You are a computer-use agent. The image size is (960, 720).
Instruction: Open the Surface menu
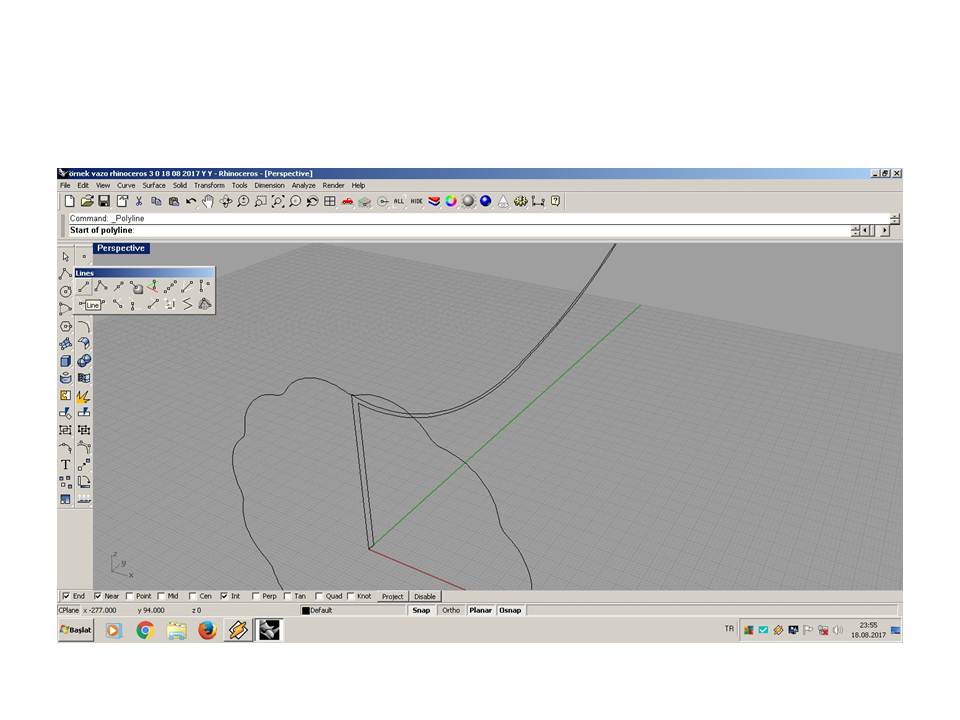(154, 185)
